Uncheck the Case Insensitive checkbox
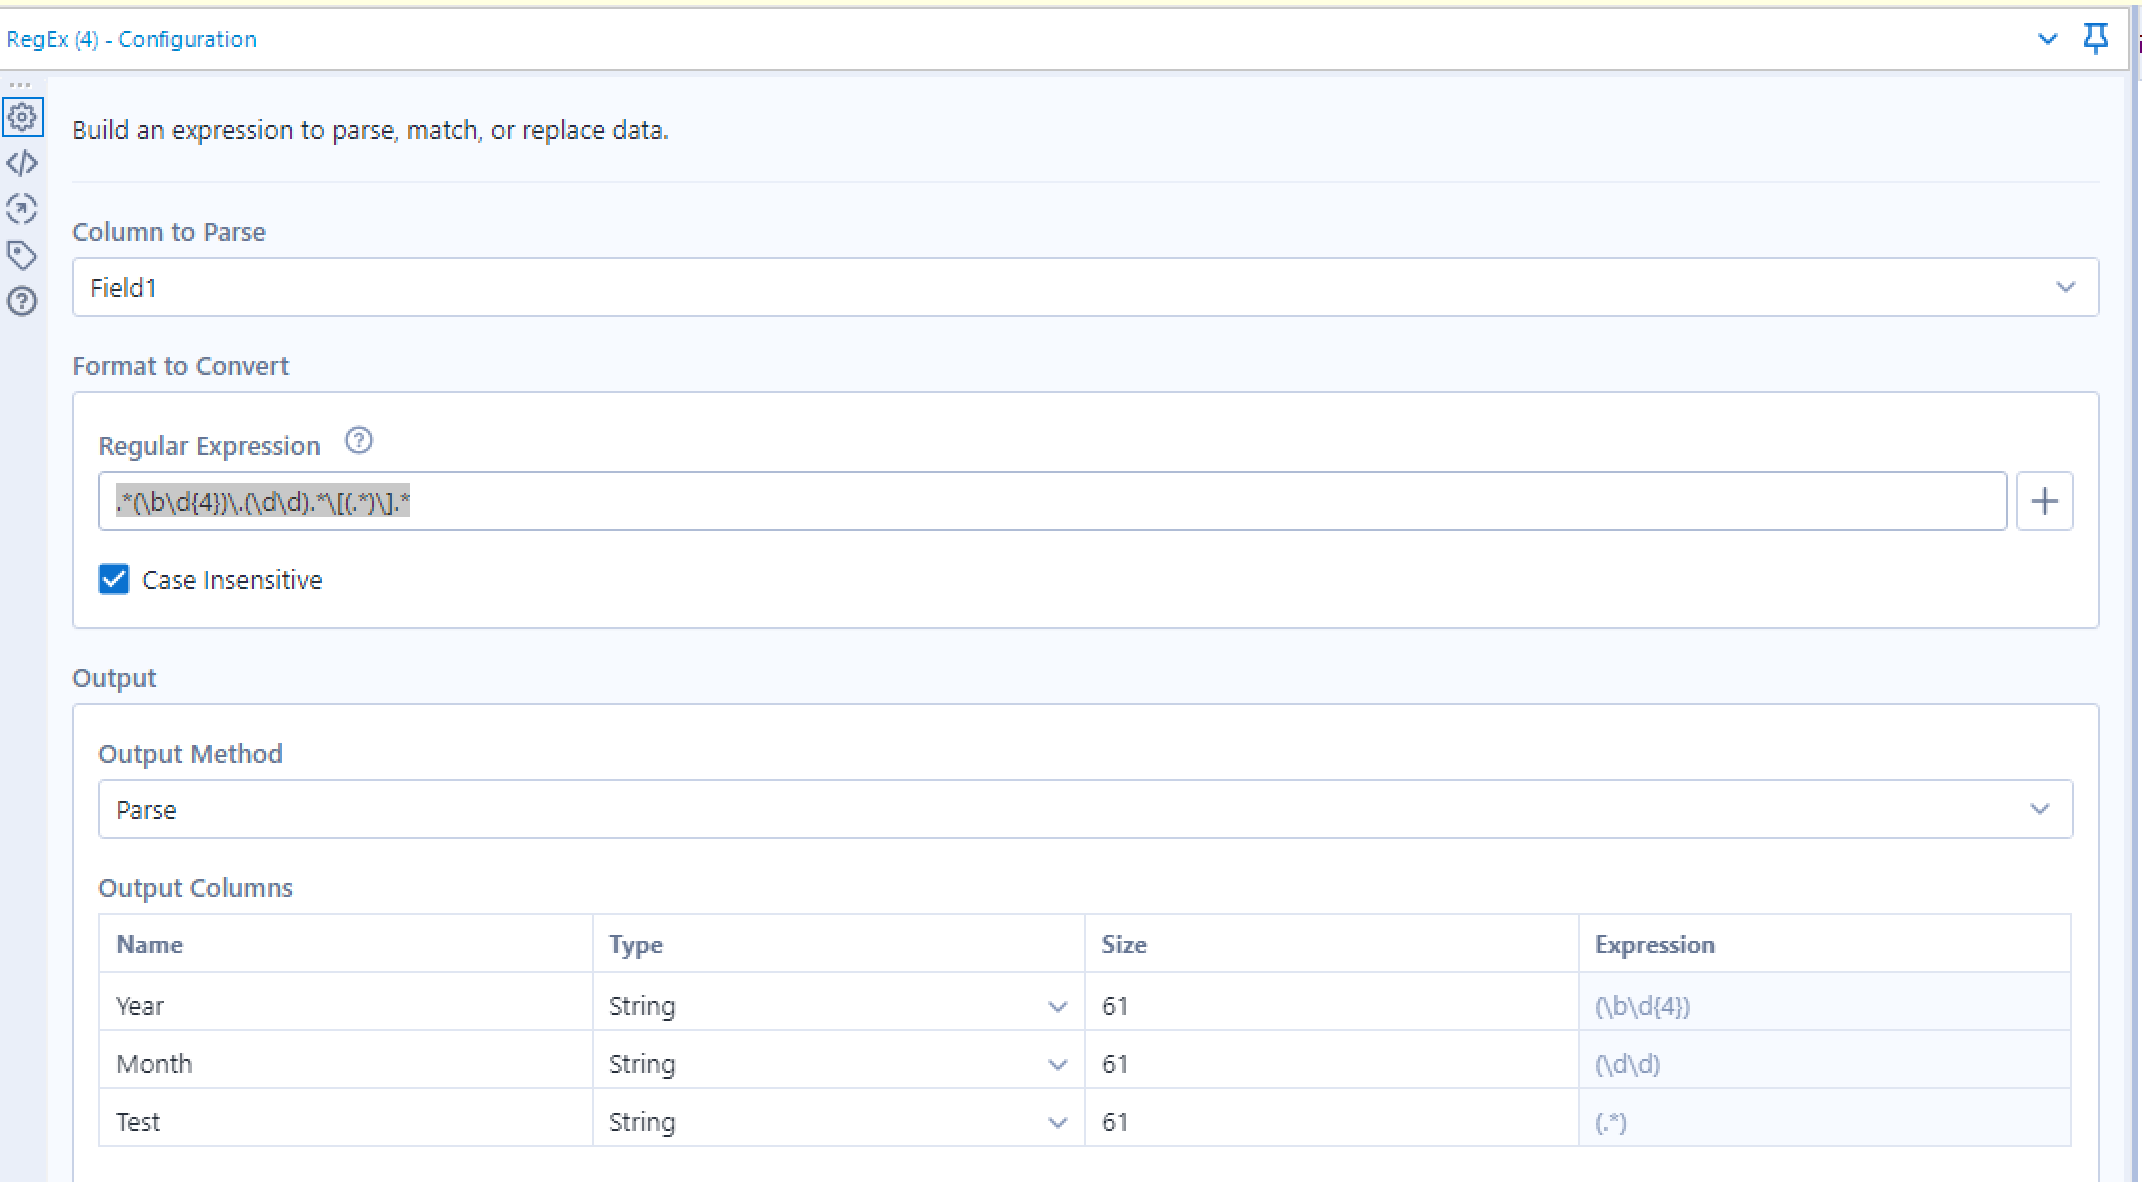Image resolution: width=2142 pixels, height=1182 pixels. [114, 580]
